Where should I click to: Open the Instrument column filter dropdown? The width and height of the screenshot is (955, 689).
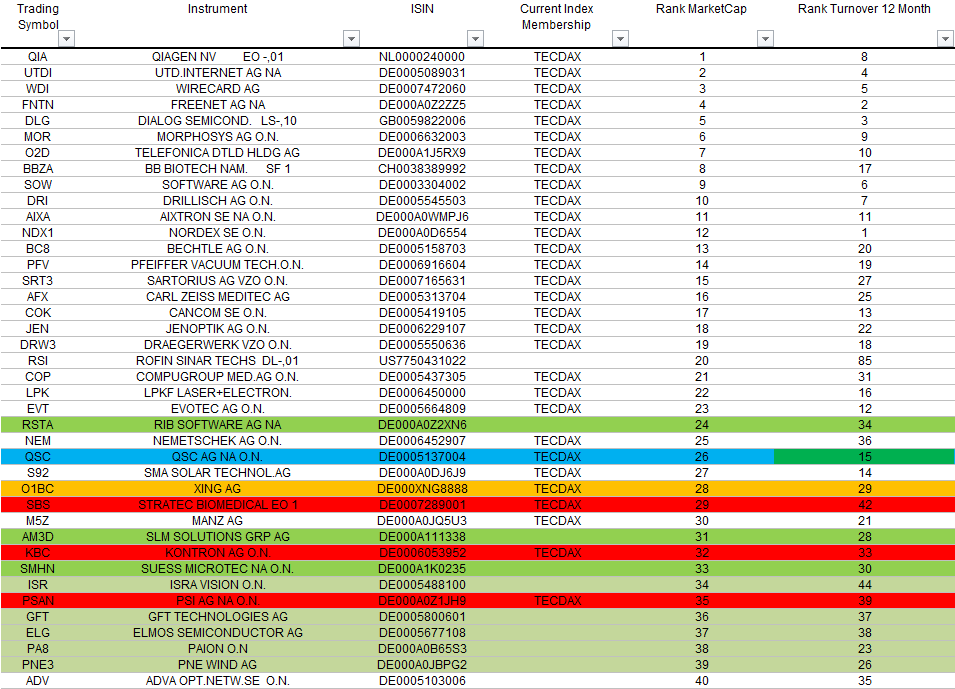tap(351, 38)
